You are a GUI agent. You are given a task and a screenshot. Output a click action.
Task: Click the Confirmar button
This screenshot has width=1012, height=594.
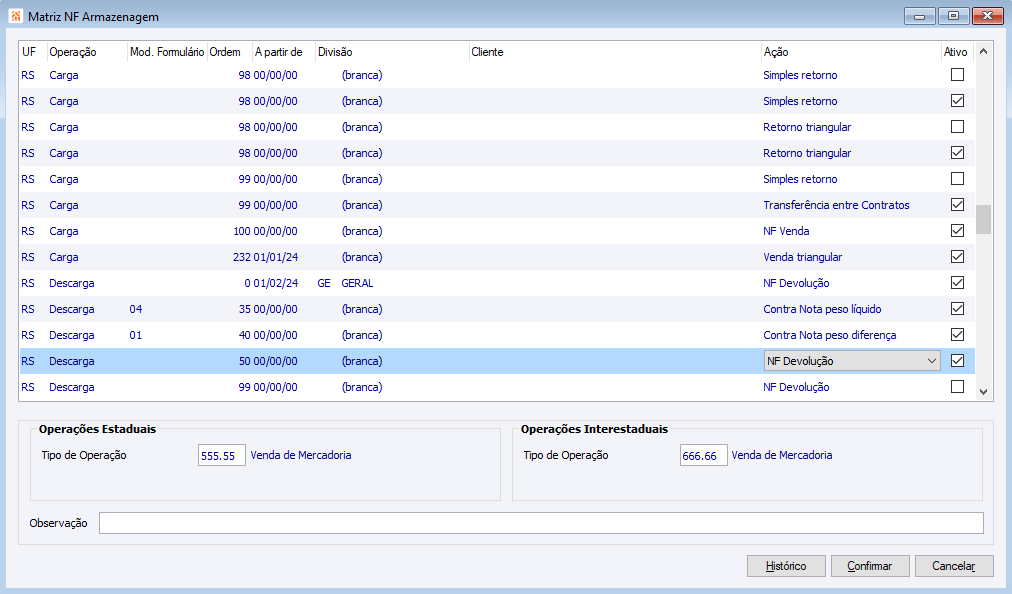coord(869,566)
